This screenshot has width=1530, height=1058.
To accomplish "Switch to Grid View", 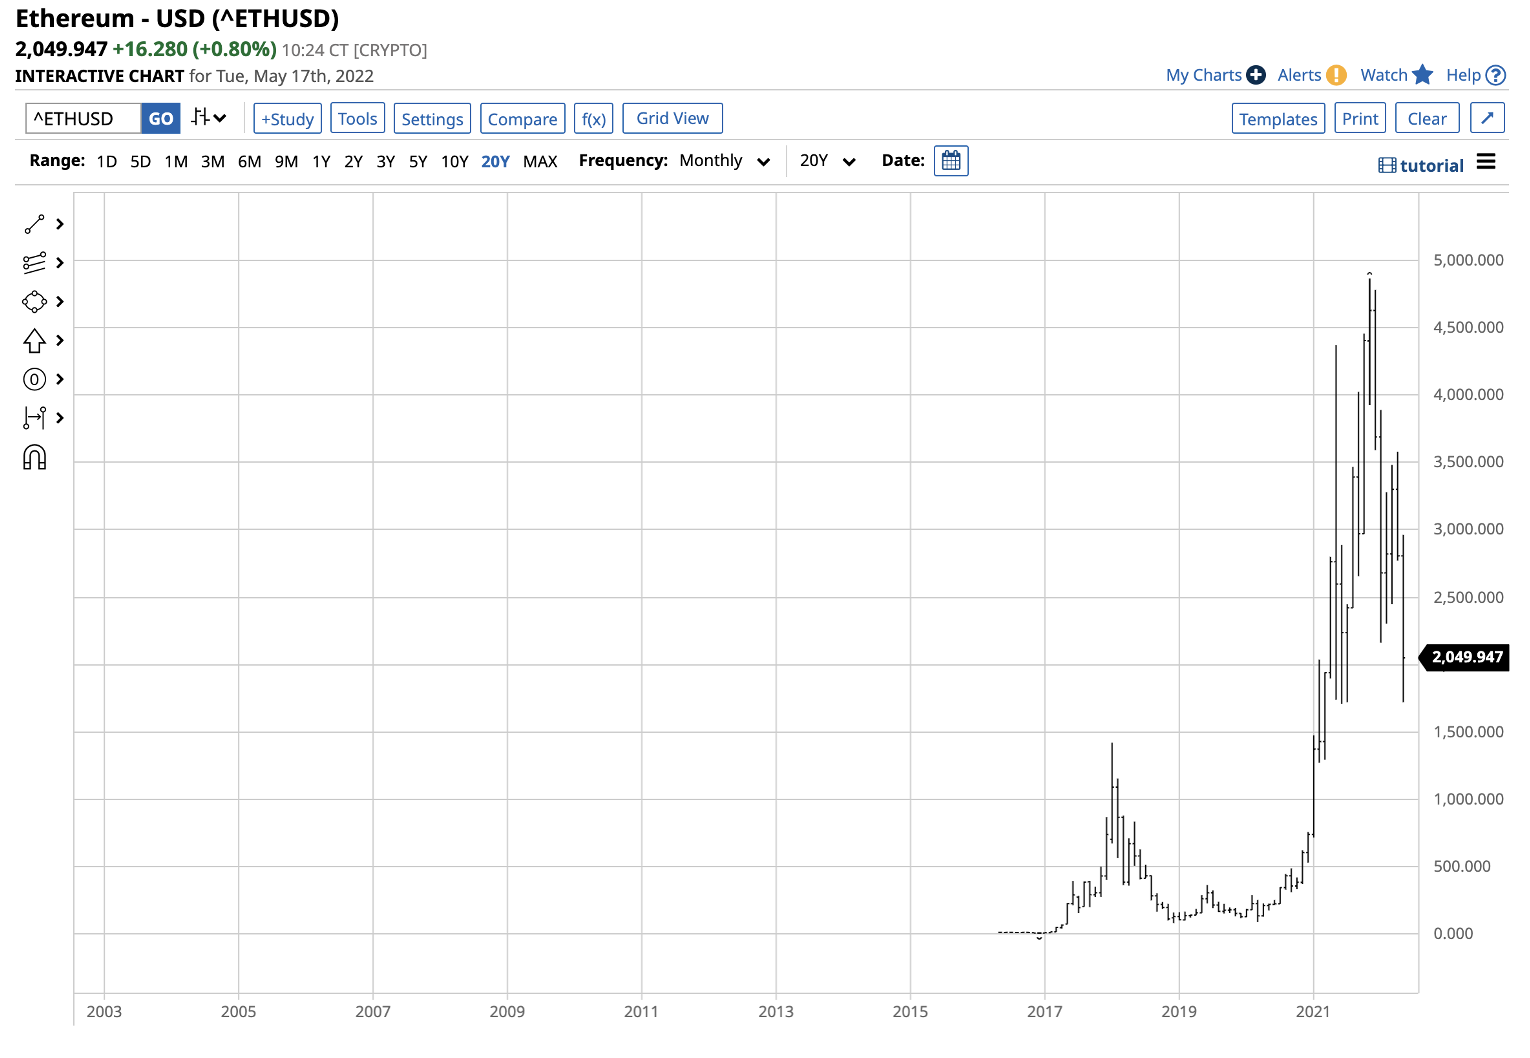I will point(673,118).
